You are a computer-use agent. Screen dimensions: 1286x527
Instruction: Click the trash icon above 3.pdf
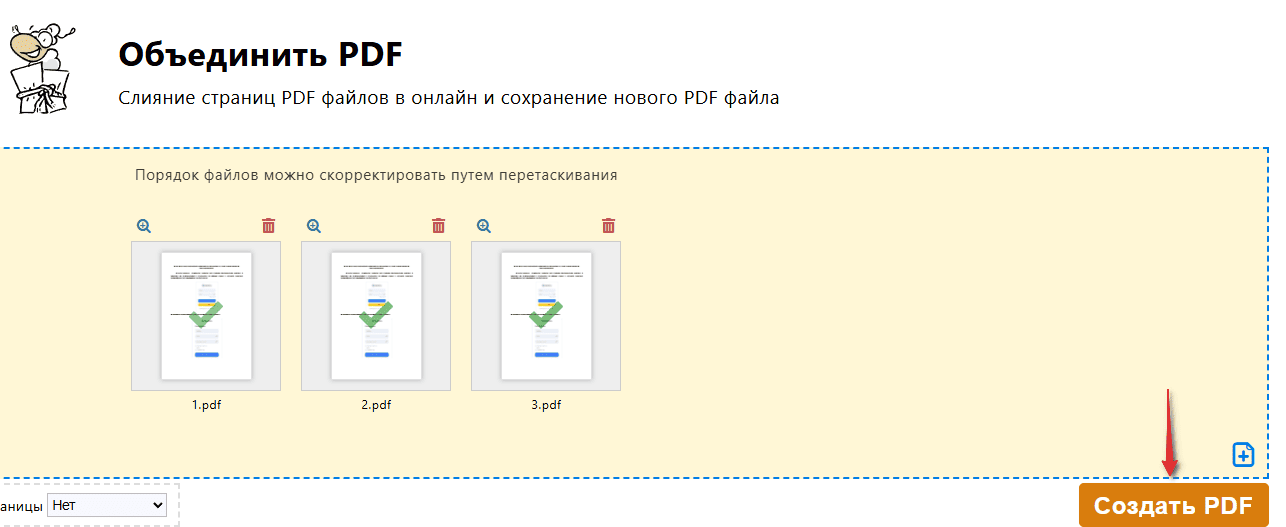(x=608, y=226)
